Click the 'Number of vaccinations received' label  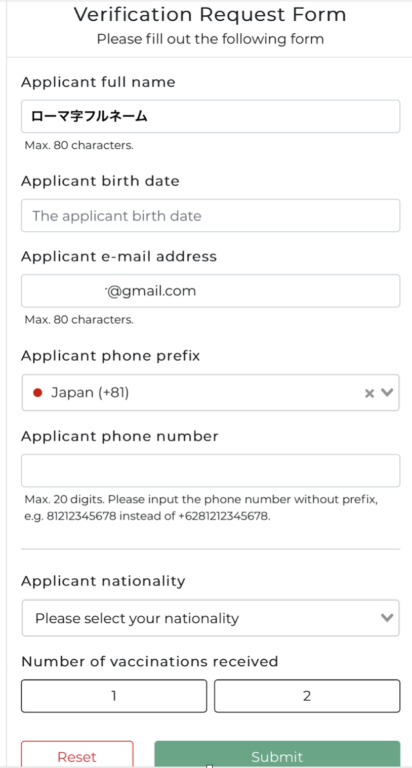[149, 662]
